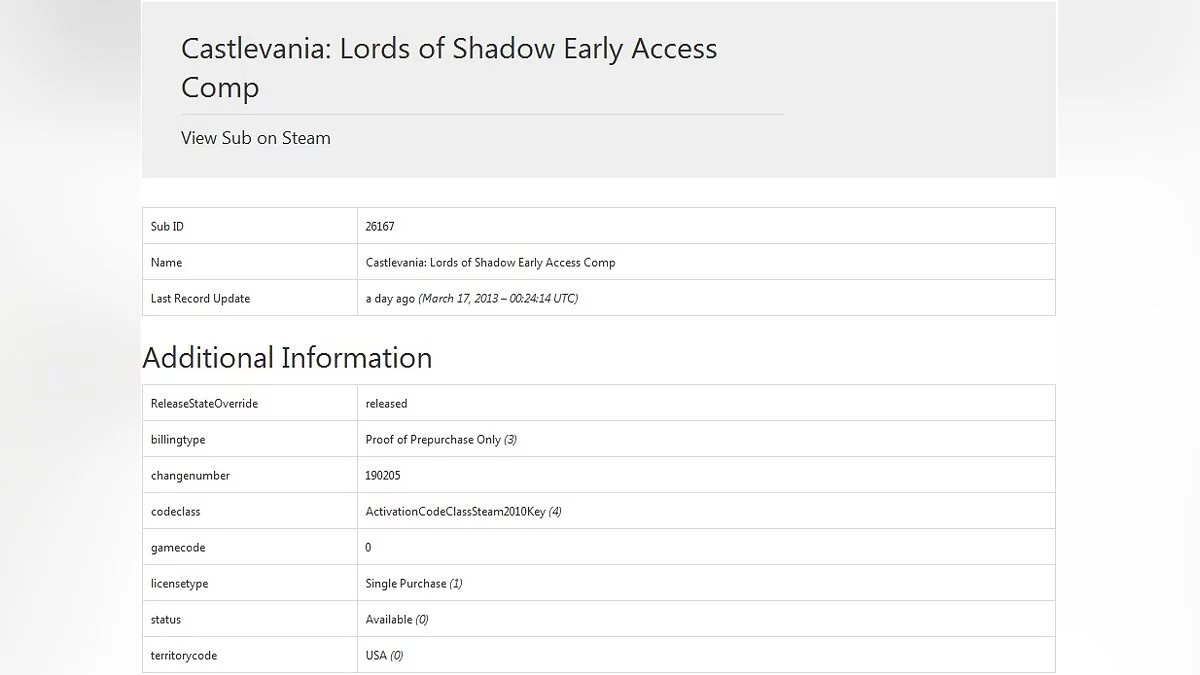
Task: Click the Last Record Update label
Action: pyautogui.click(x=200, y=299)
